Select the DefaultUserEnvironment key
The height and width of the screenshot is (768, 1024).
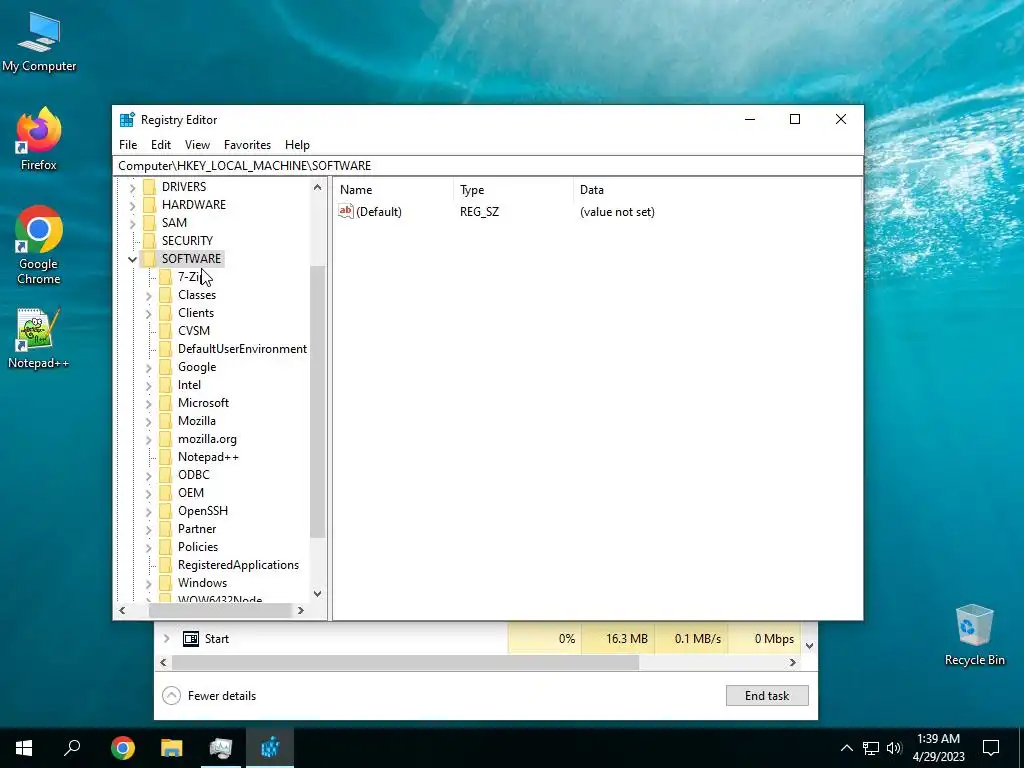[x=242, y=349]
